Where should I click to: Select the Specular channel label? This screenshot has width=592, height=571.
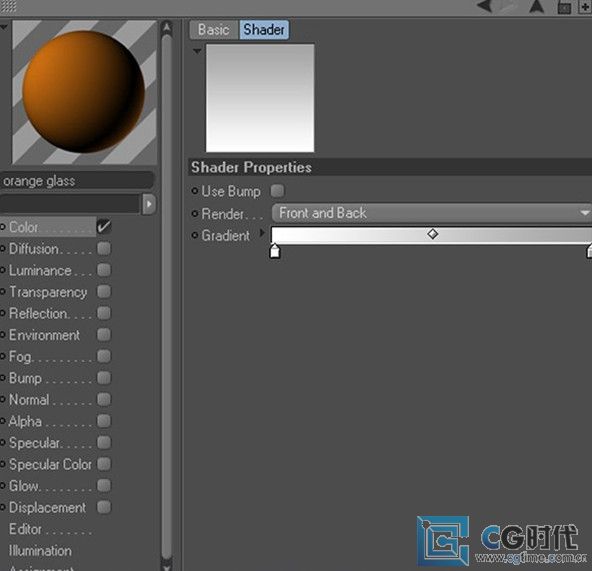tap(34, 443)
